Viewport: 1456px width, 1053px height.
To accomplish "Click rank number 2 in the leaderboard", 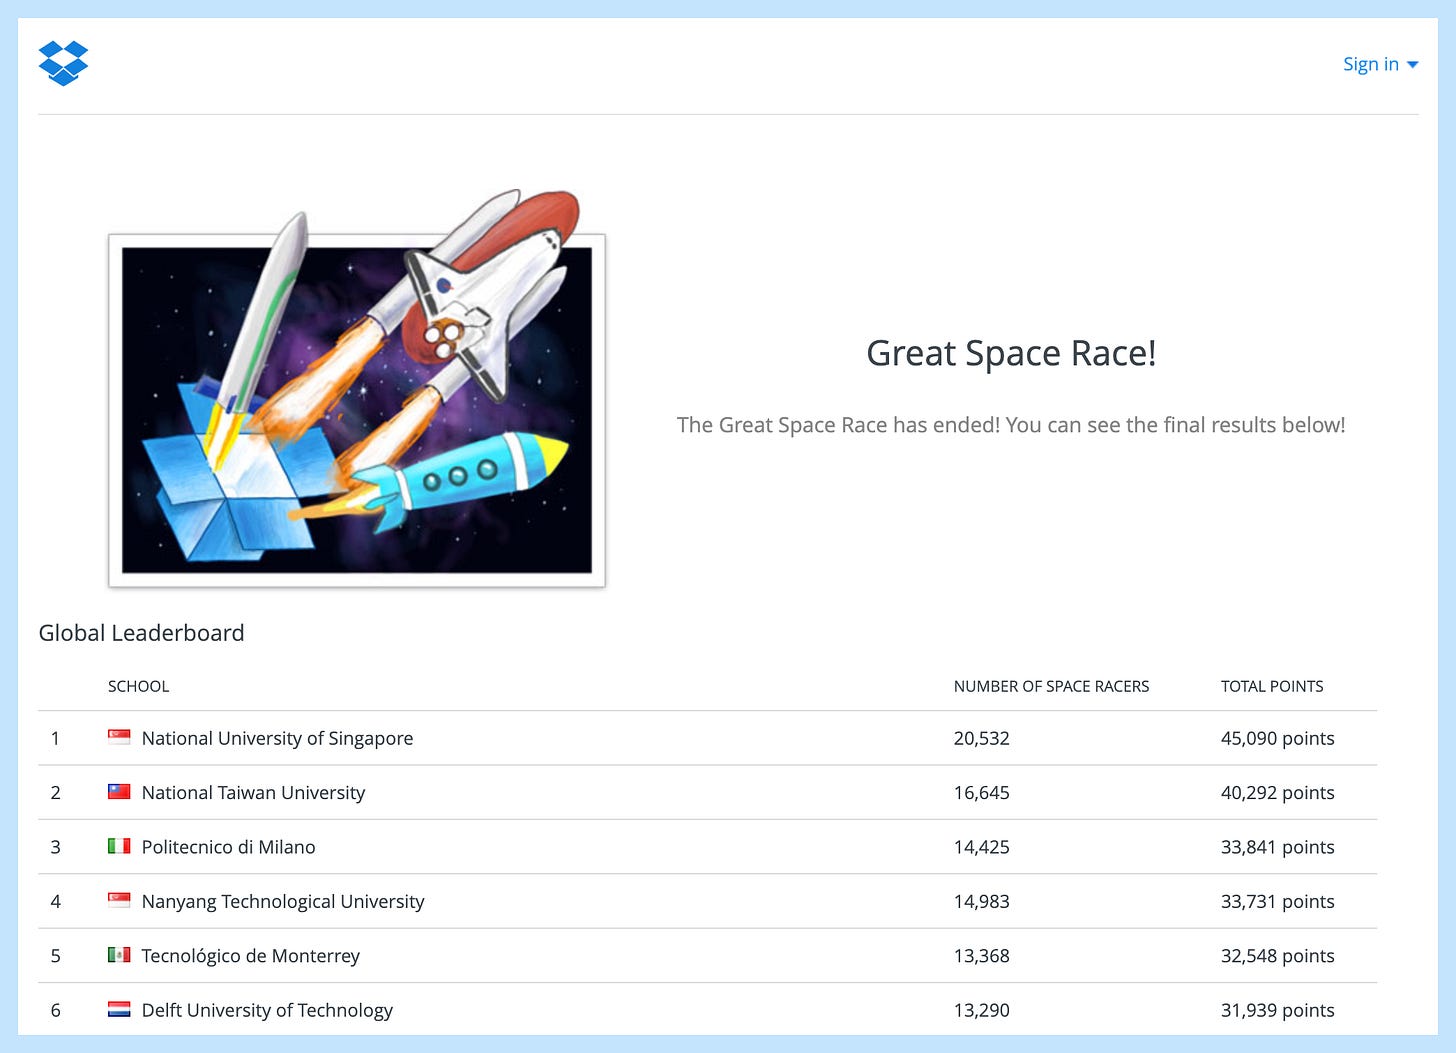I will pos(55,792).
